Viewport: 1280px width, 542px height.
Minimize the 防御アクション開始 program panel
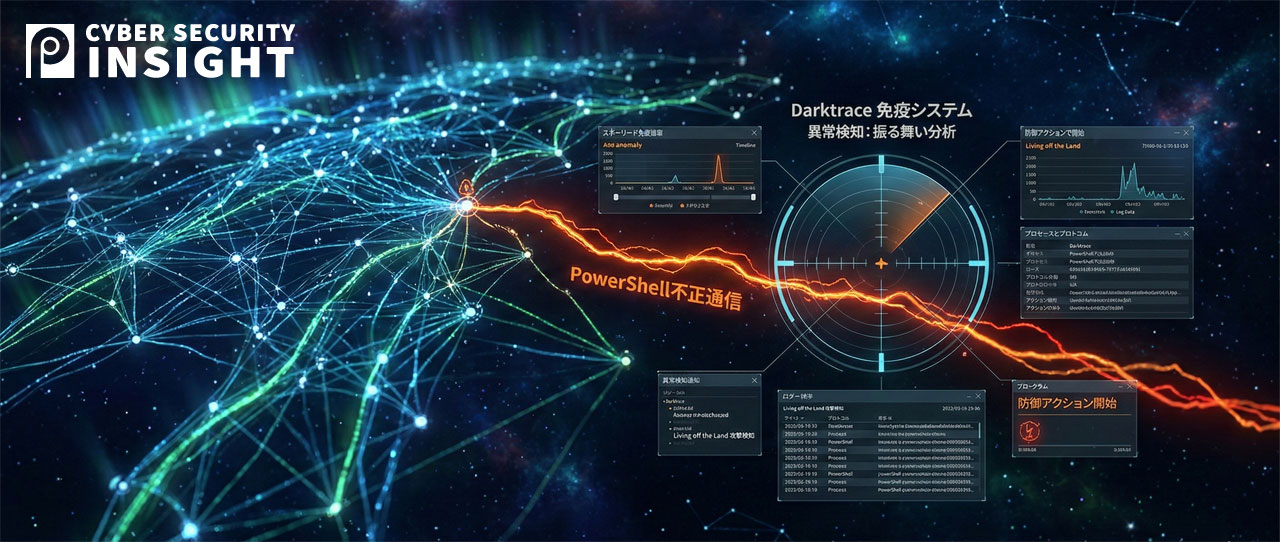pos(1120,387)
